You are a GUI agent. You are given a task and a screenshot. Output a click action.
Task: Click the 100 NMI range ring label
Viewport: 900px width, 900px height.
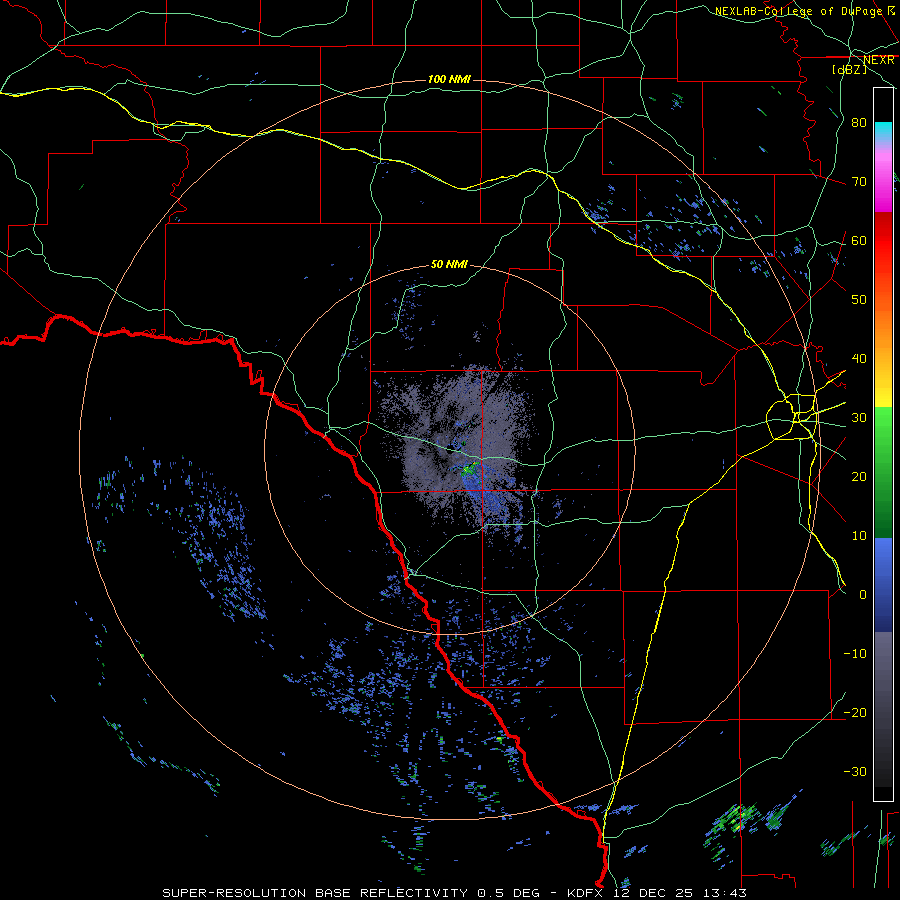point(449,79)
